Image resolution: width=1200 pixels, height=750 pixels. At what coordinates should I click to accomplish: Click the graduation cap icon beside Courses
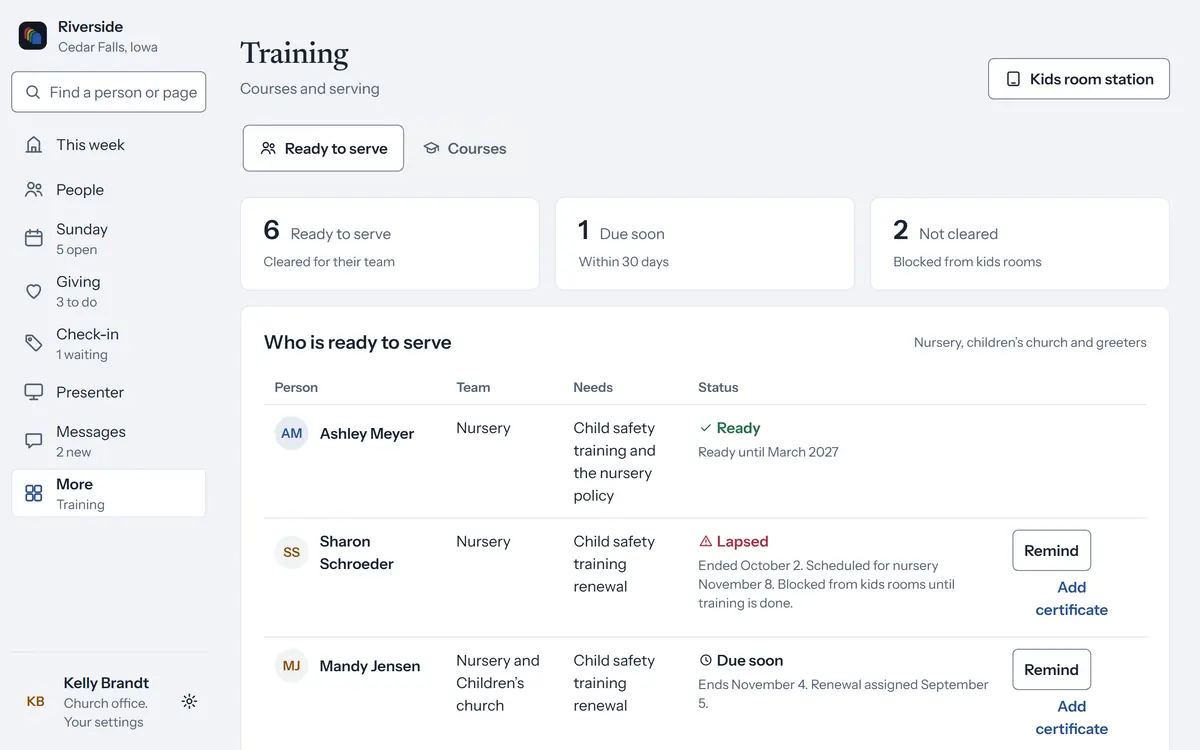431,148
